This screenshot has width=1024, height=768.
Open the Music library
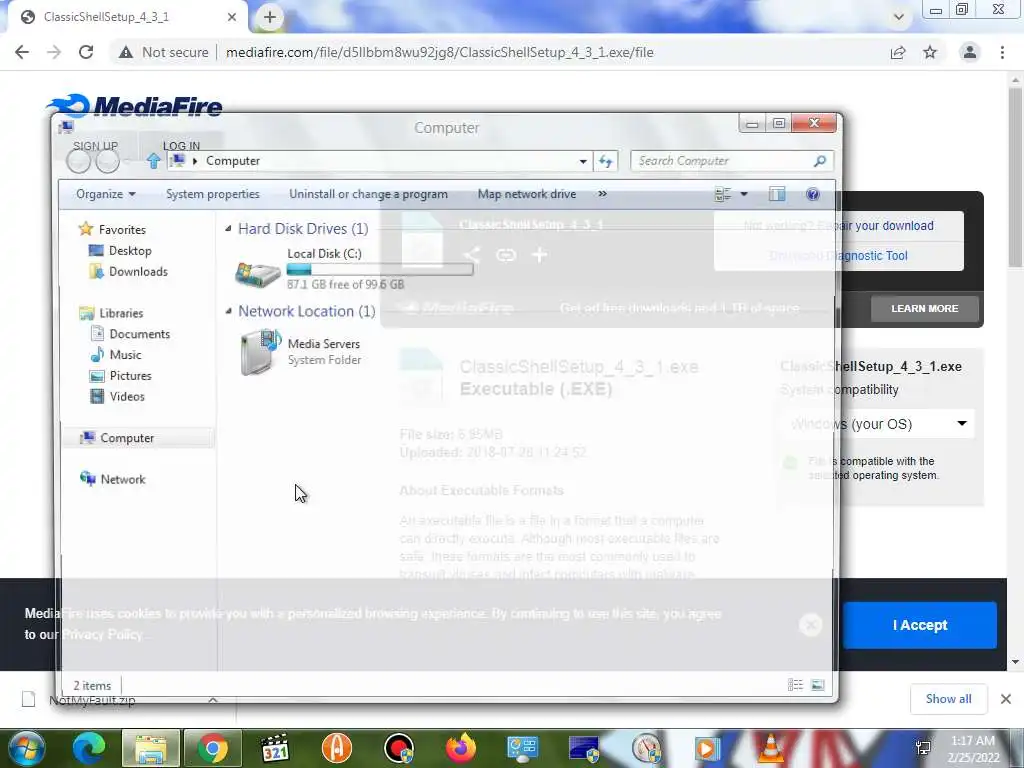coord(125,355)
